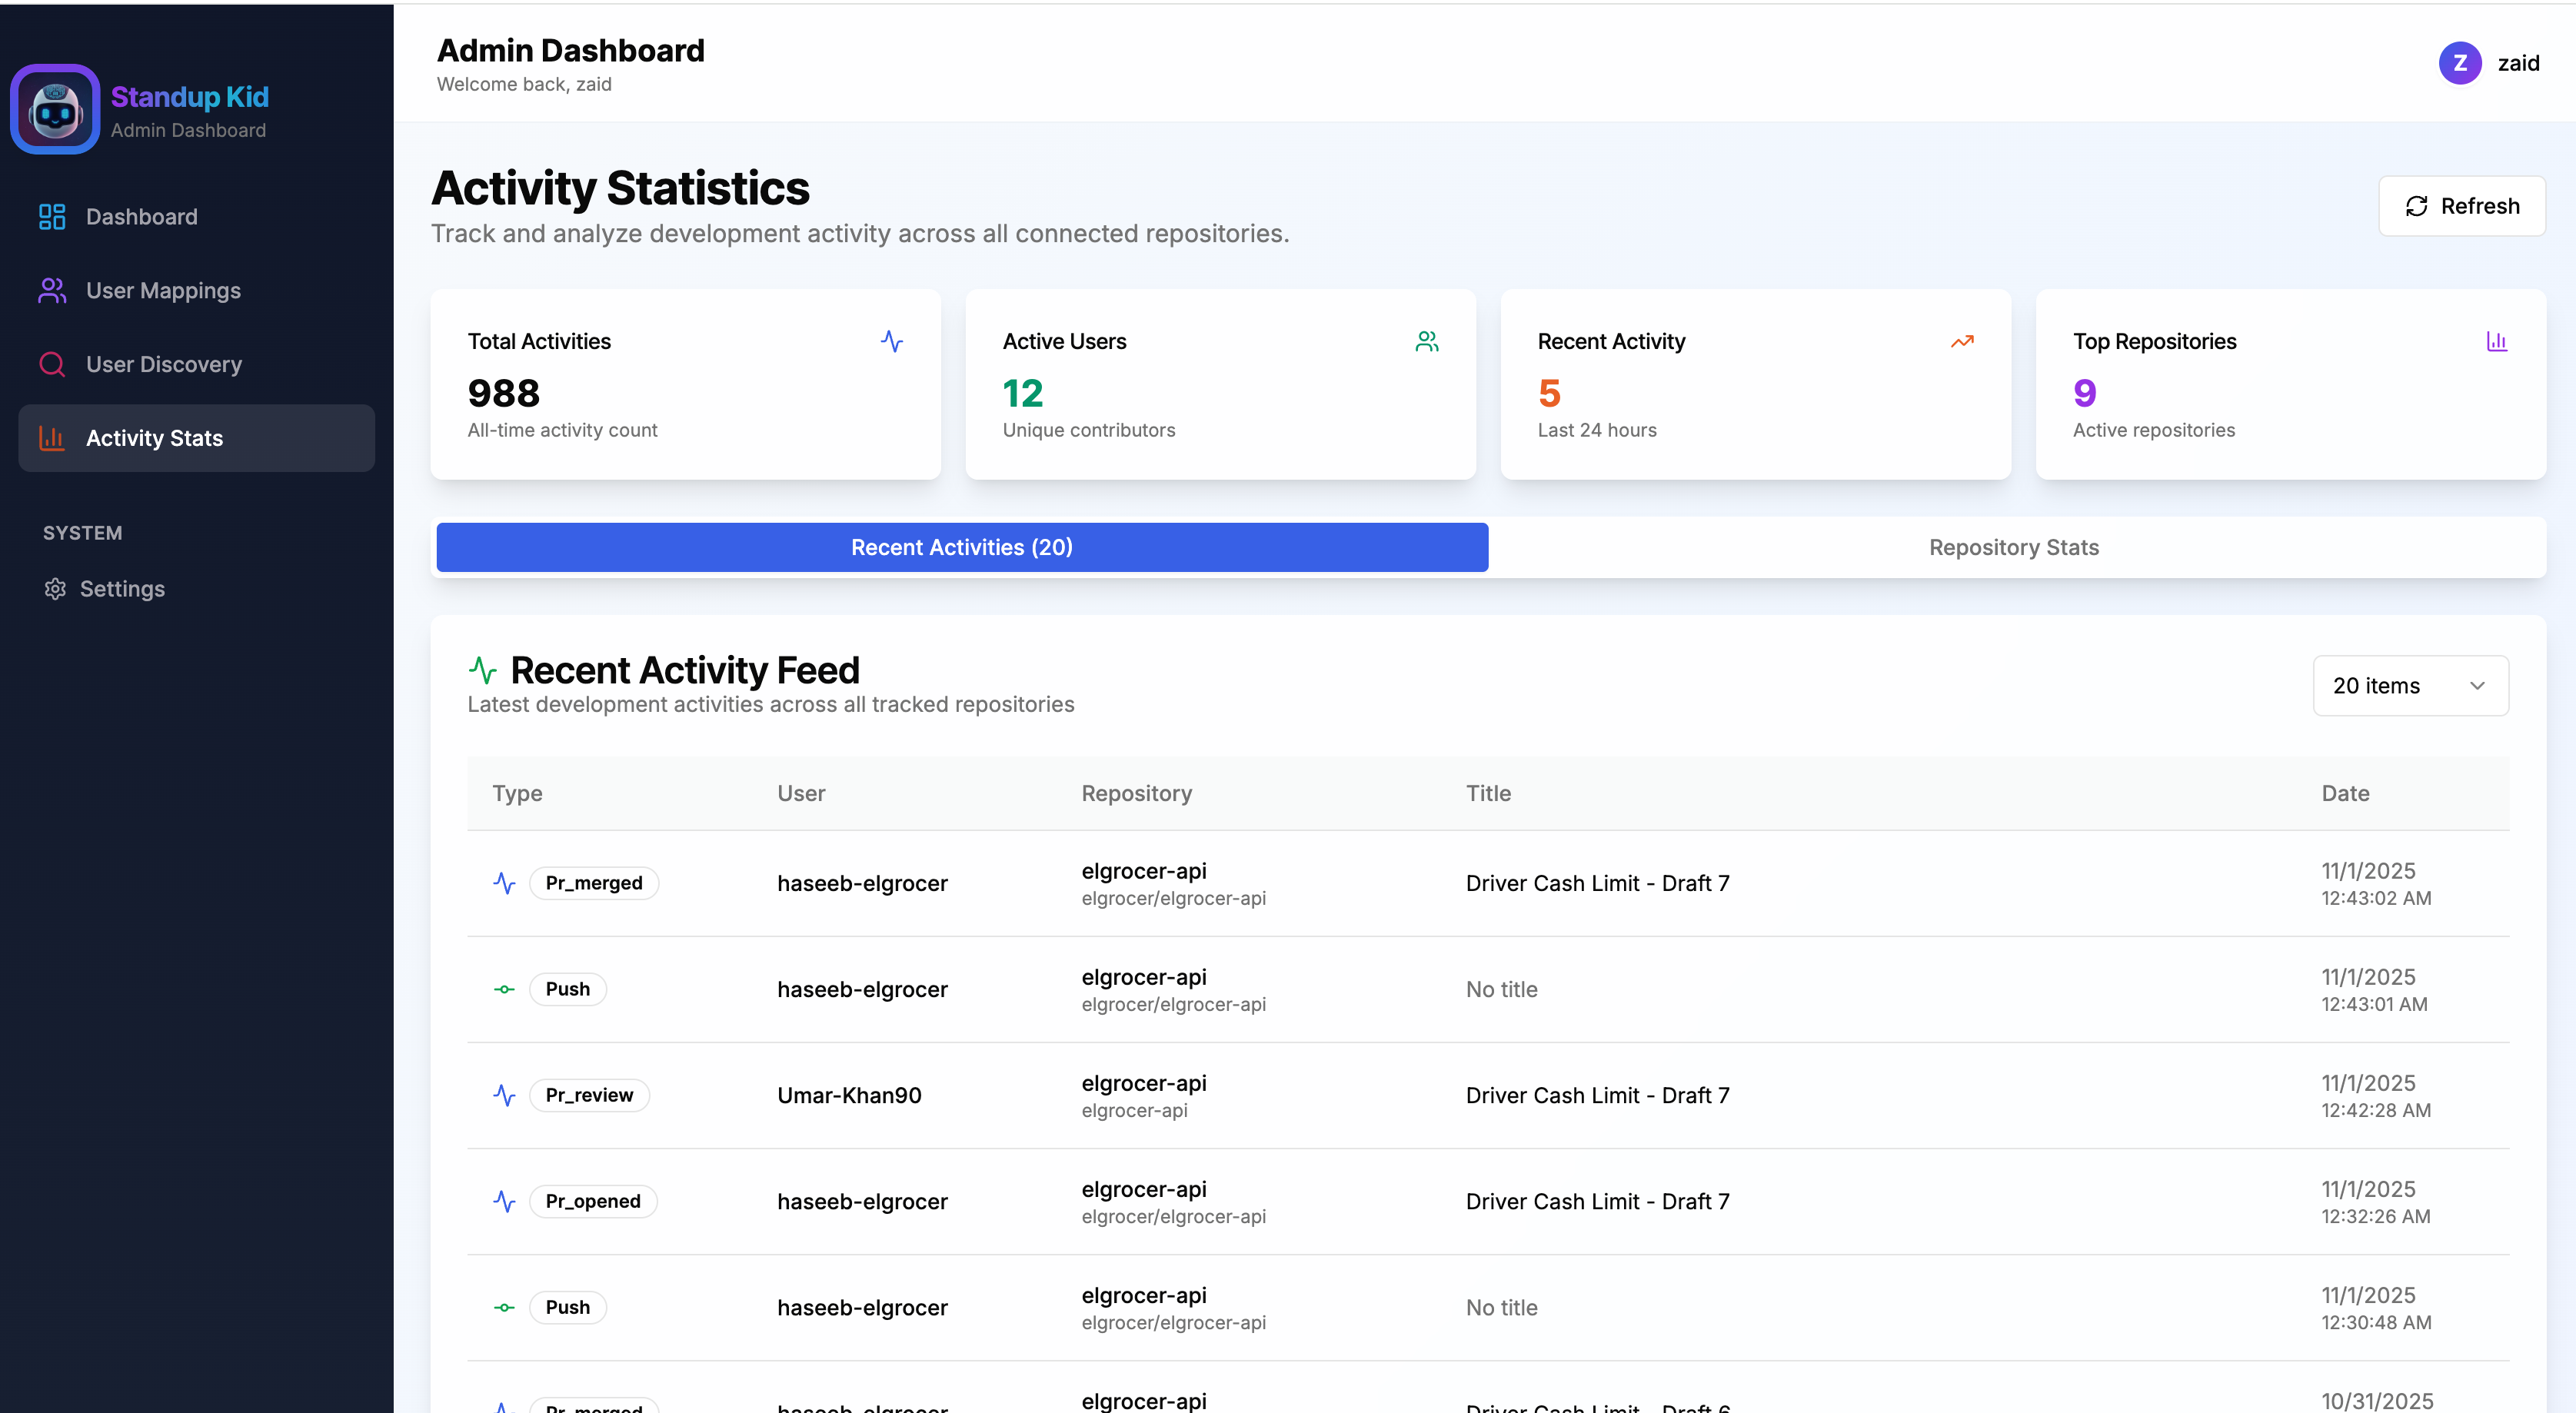Screen dimensions: 2576x1413
Task: Switch to Repository Stats tab
Action: click(x=2013, y=548)
